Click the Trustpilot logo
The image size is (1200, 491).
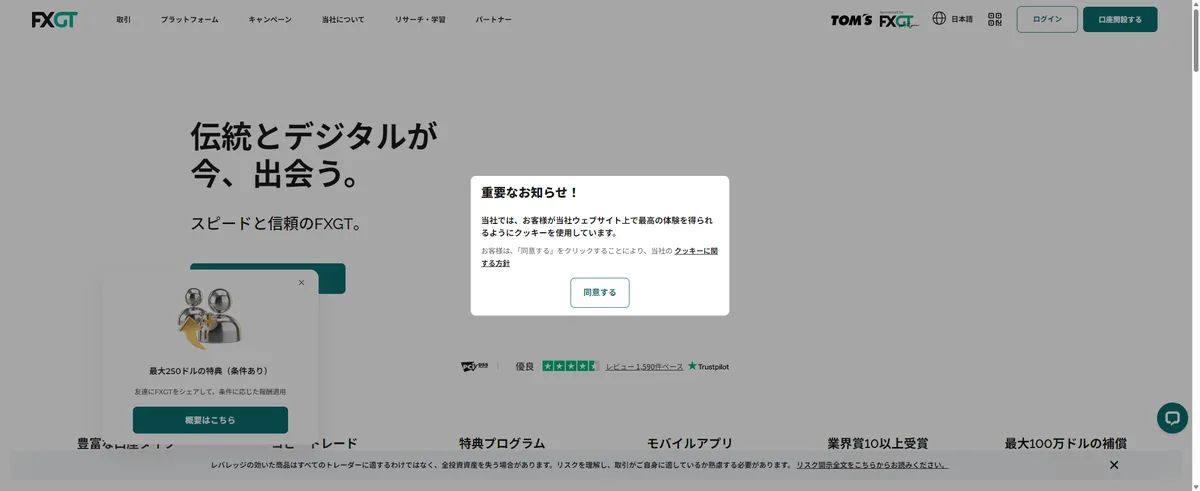click(708, 366)
